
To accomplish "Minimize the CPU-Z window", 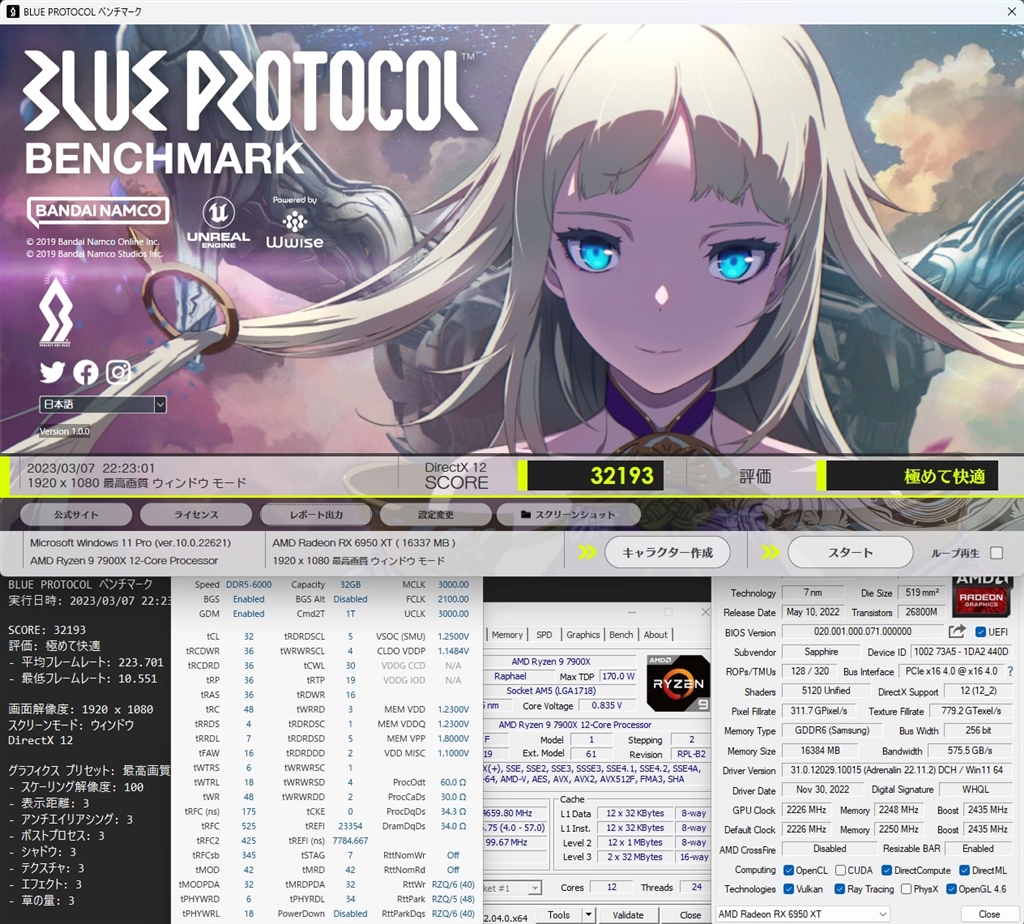I will point(632,612).
